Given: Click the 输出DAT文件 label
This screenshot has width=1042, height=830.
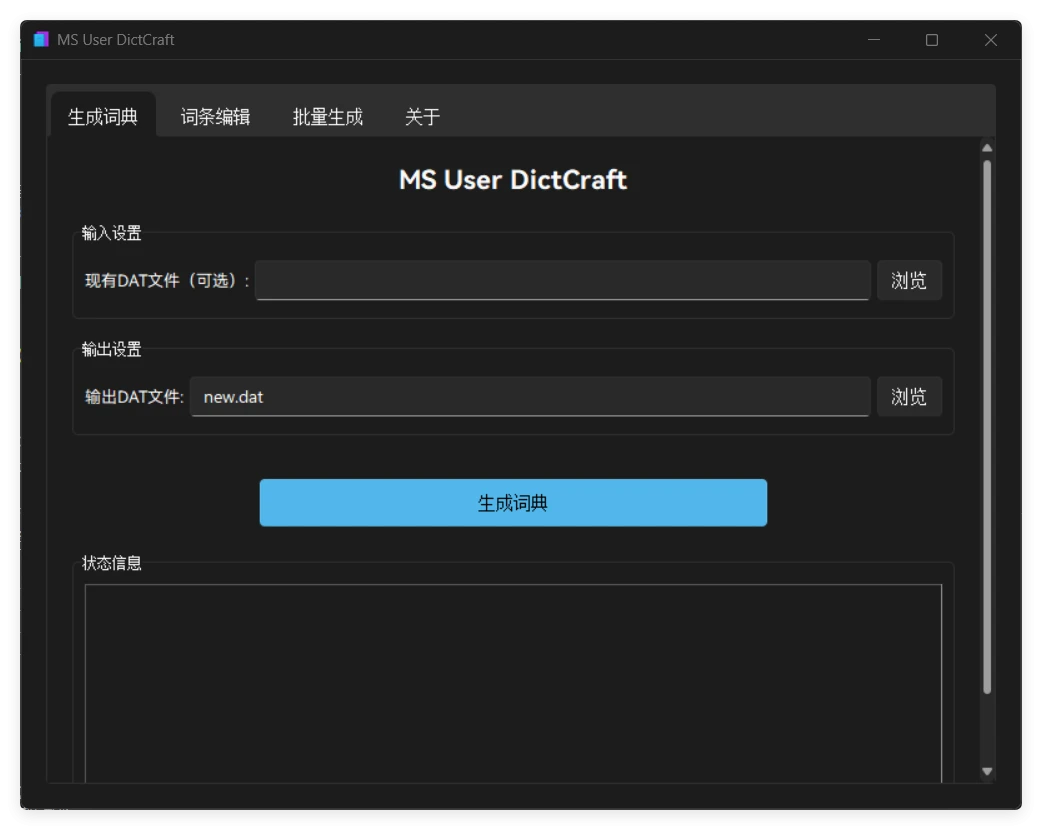Looking at the screenshot, I should 134,397.
